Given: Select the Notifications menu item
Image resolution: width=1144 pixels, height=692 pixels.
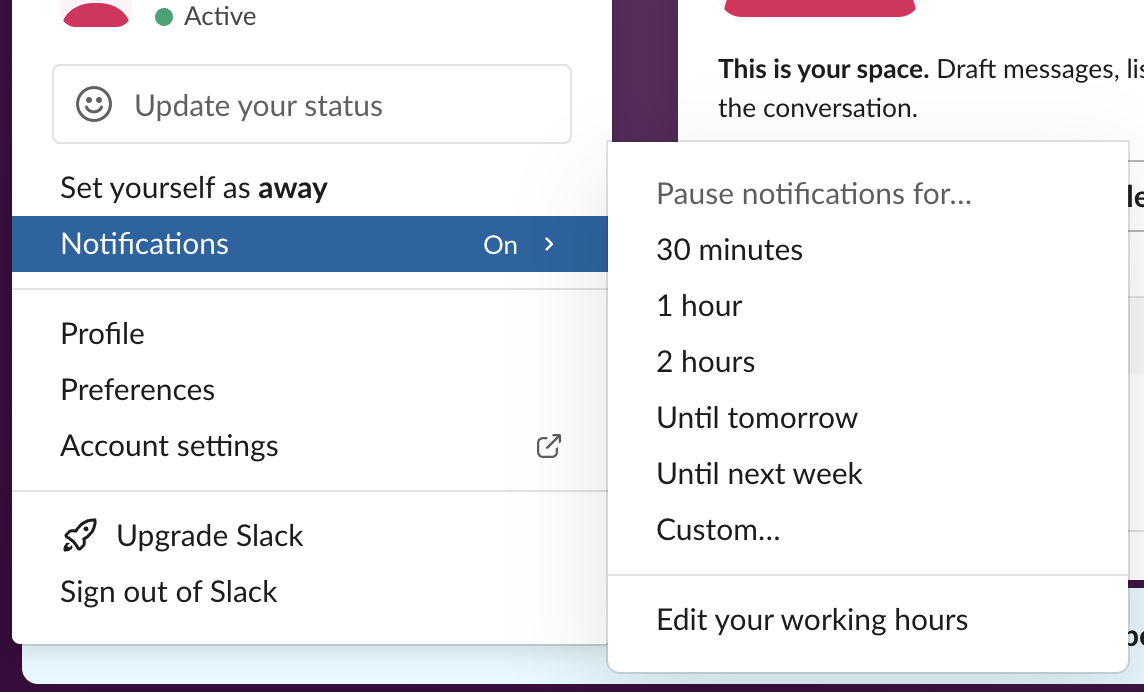Looking at the screenshot, I should point(310,244).
